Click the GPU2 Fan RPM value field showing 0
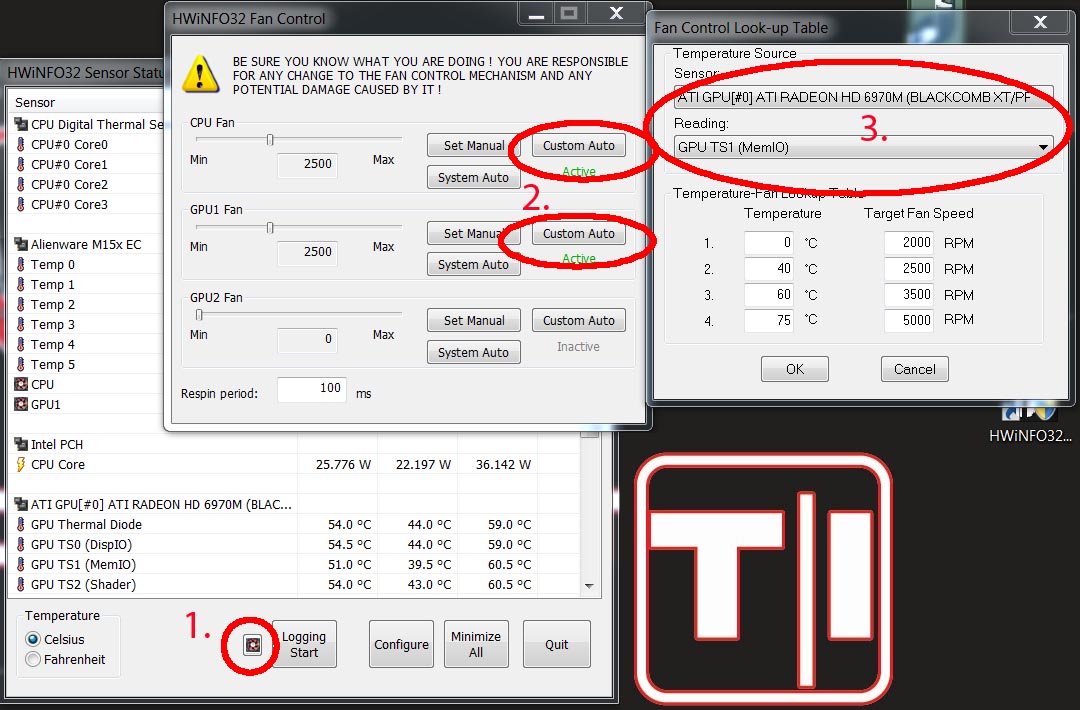 click(x=307, y=339)
